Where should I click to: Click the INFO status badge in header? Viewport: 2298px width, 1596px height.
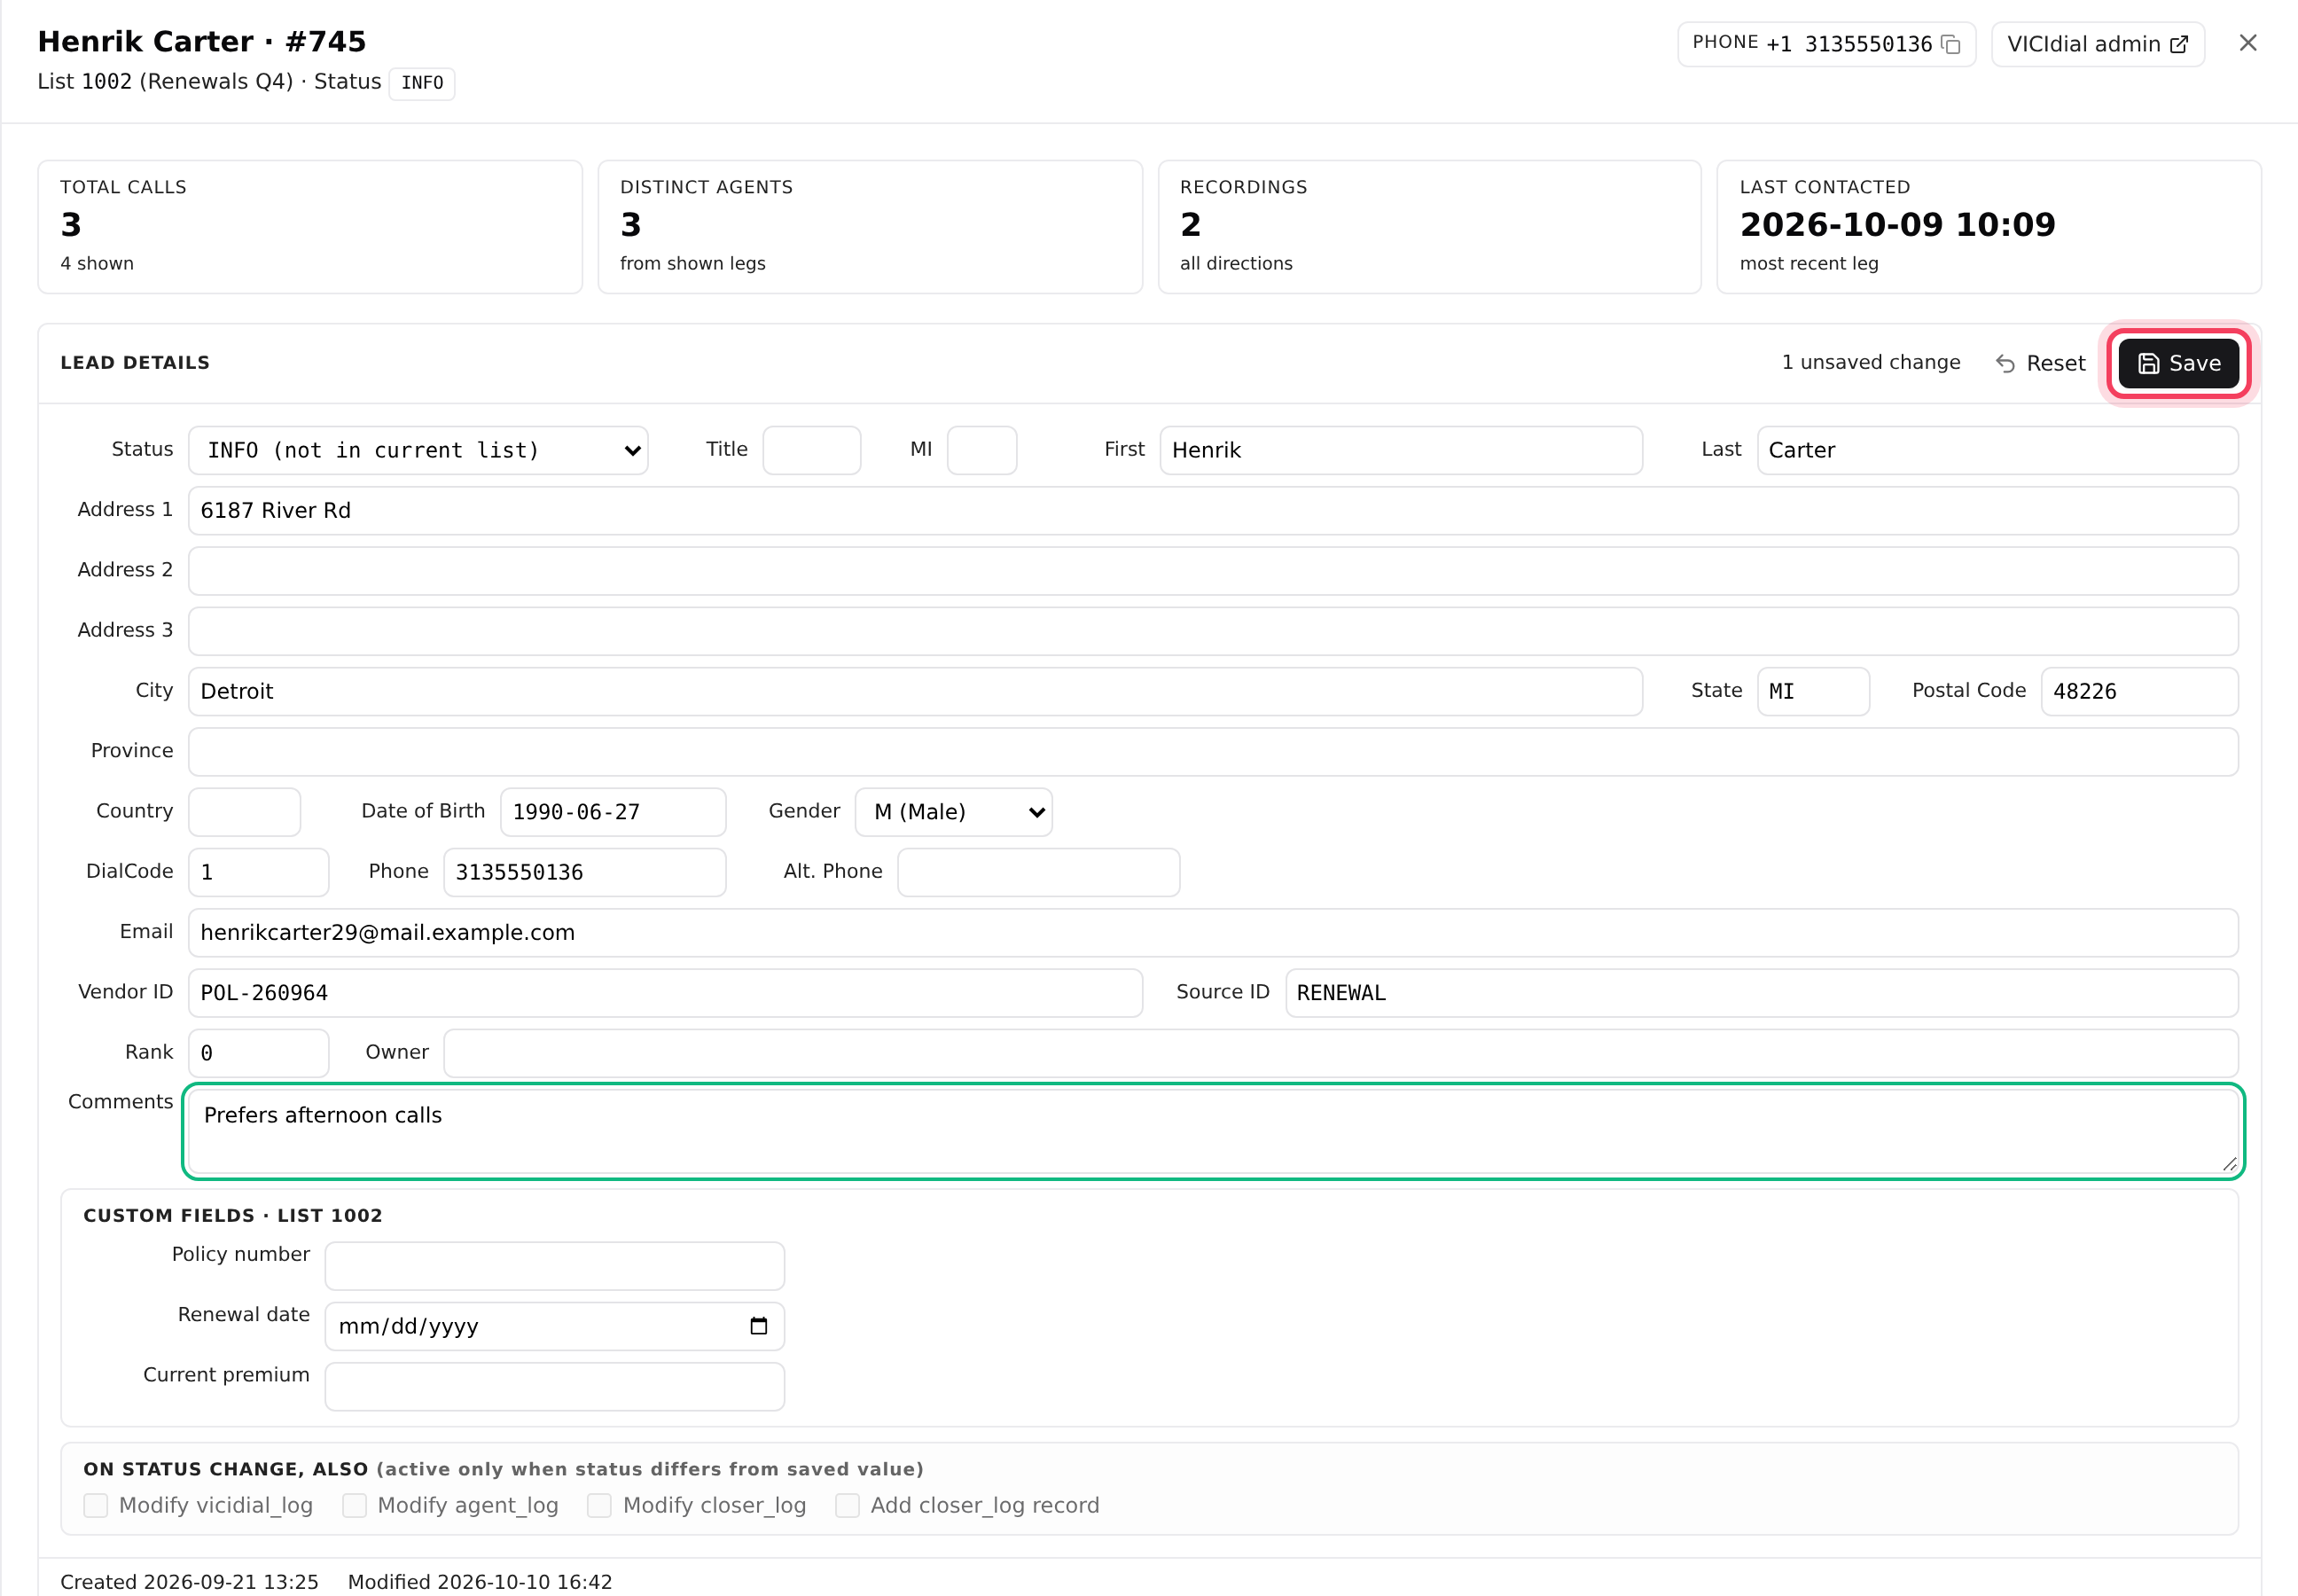pyautogui.click(x=421, y=83)
